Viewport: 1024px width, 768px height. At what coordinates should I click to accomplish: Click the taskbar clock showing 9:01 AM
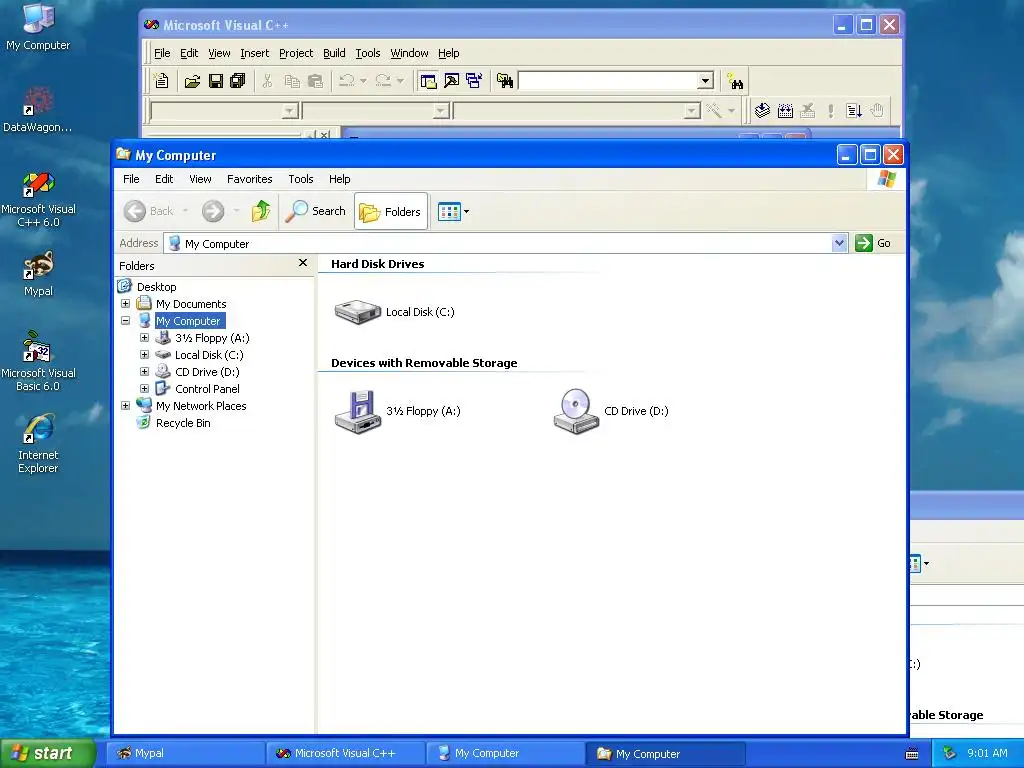(987, 753)
